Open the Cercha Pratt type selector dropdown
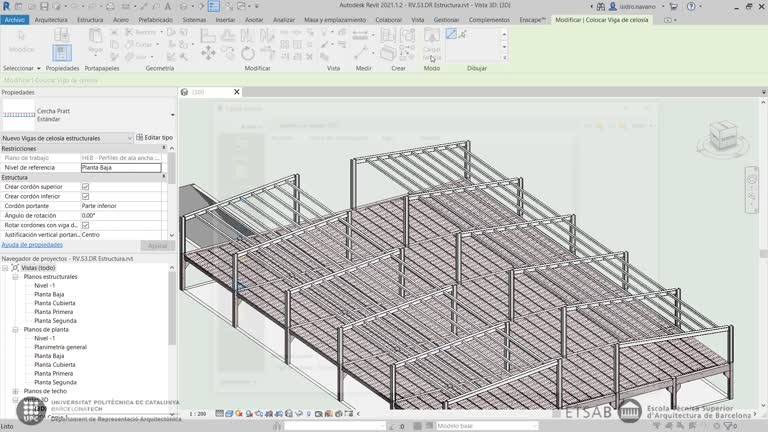Screen dimensions: 768x432 [171, 115]
